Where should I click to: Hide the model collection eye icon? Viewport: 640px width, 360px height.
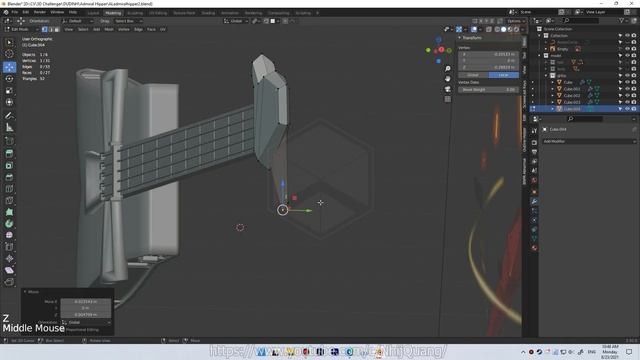click(627, 56)
